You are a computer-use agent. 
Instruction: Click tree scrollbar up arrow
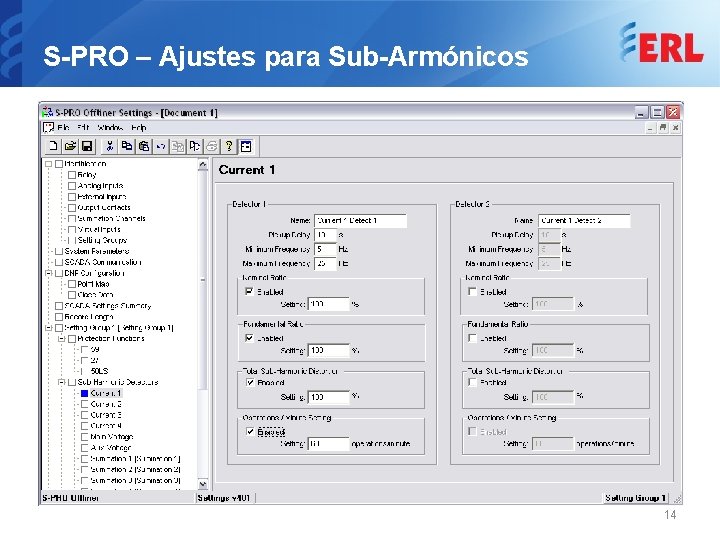pos(202,165)
